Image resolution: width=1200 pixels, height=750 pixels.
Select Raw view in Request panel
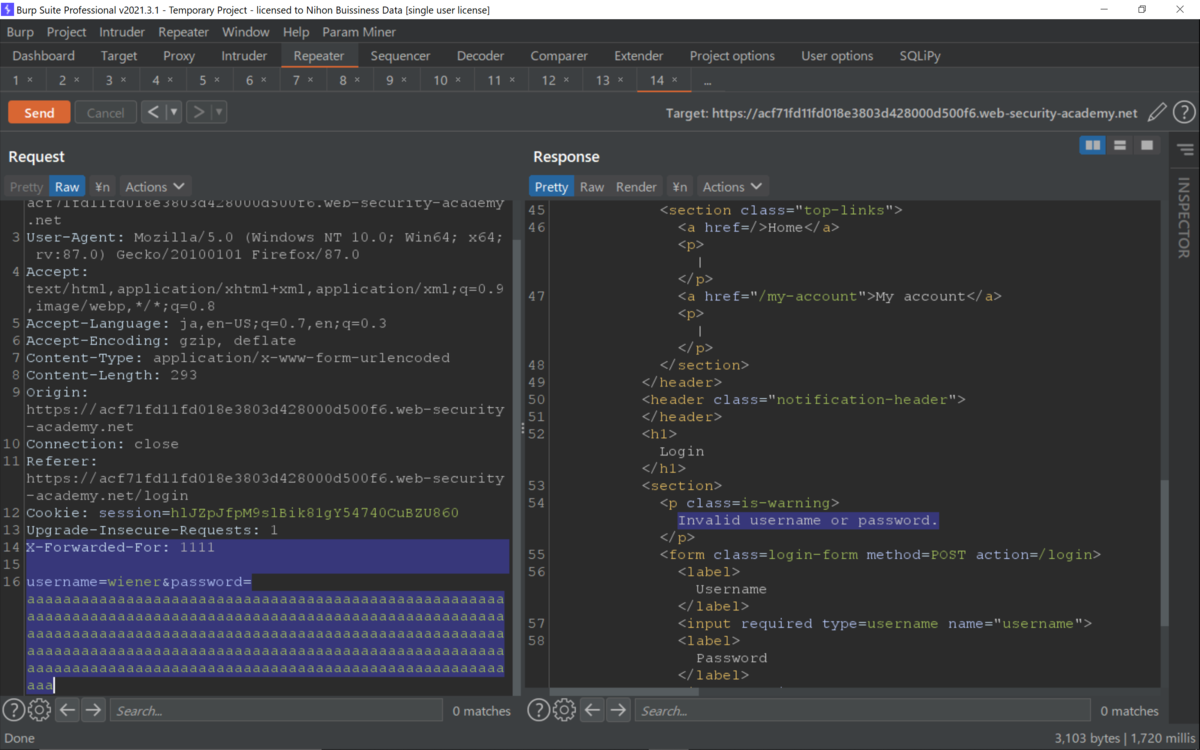(x=67, y=186)
